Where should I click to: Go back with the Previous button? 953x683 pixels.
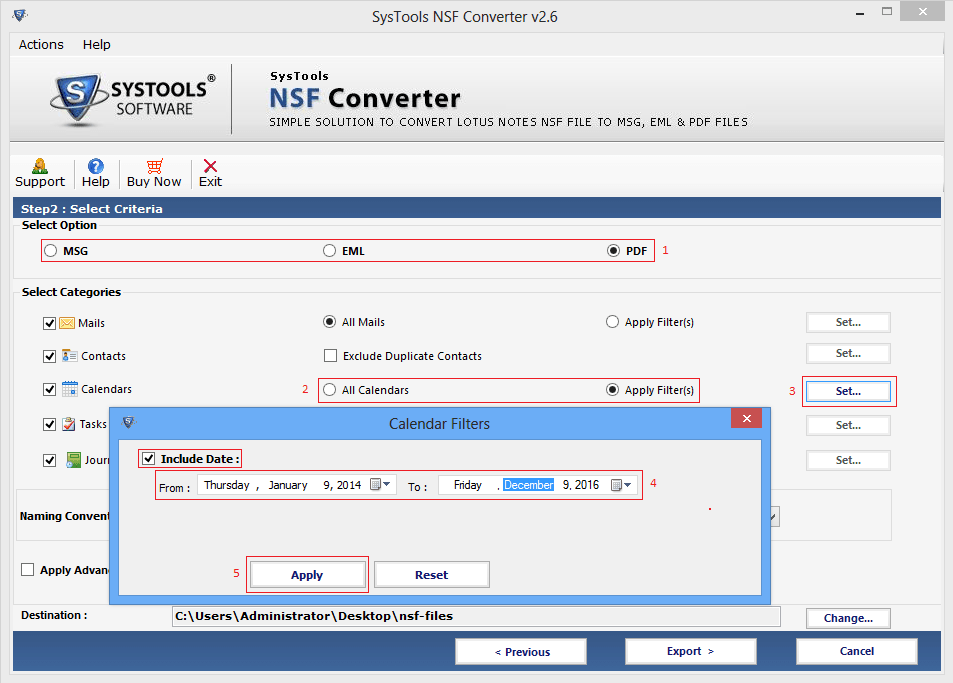(x=521, y=651)
